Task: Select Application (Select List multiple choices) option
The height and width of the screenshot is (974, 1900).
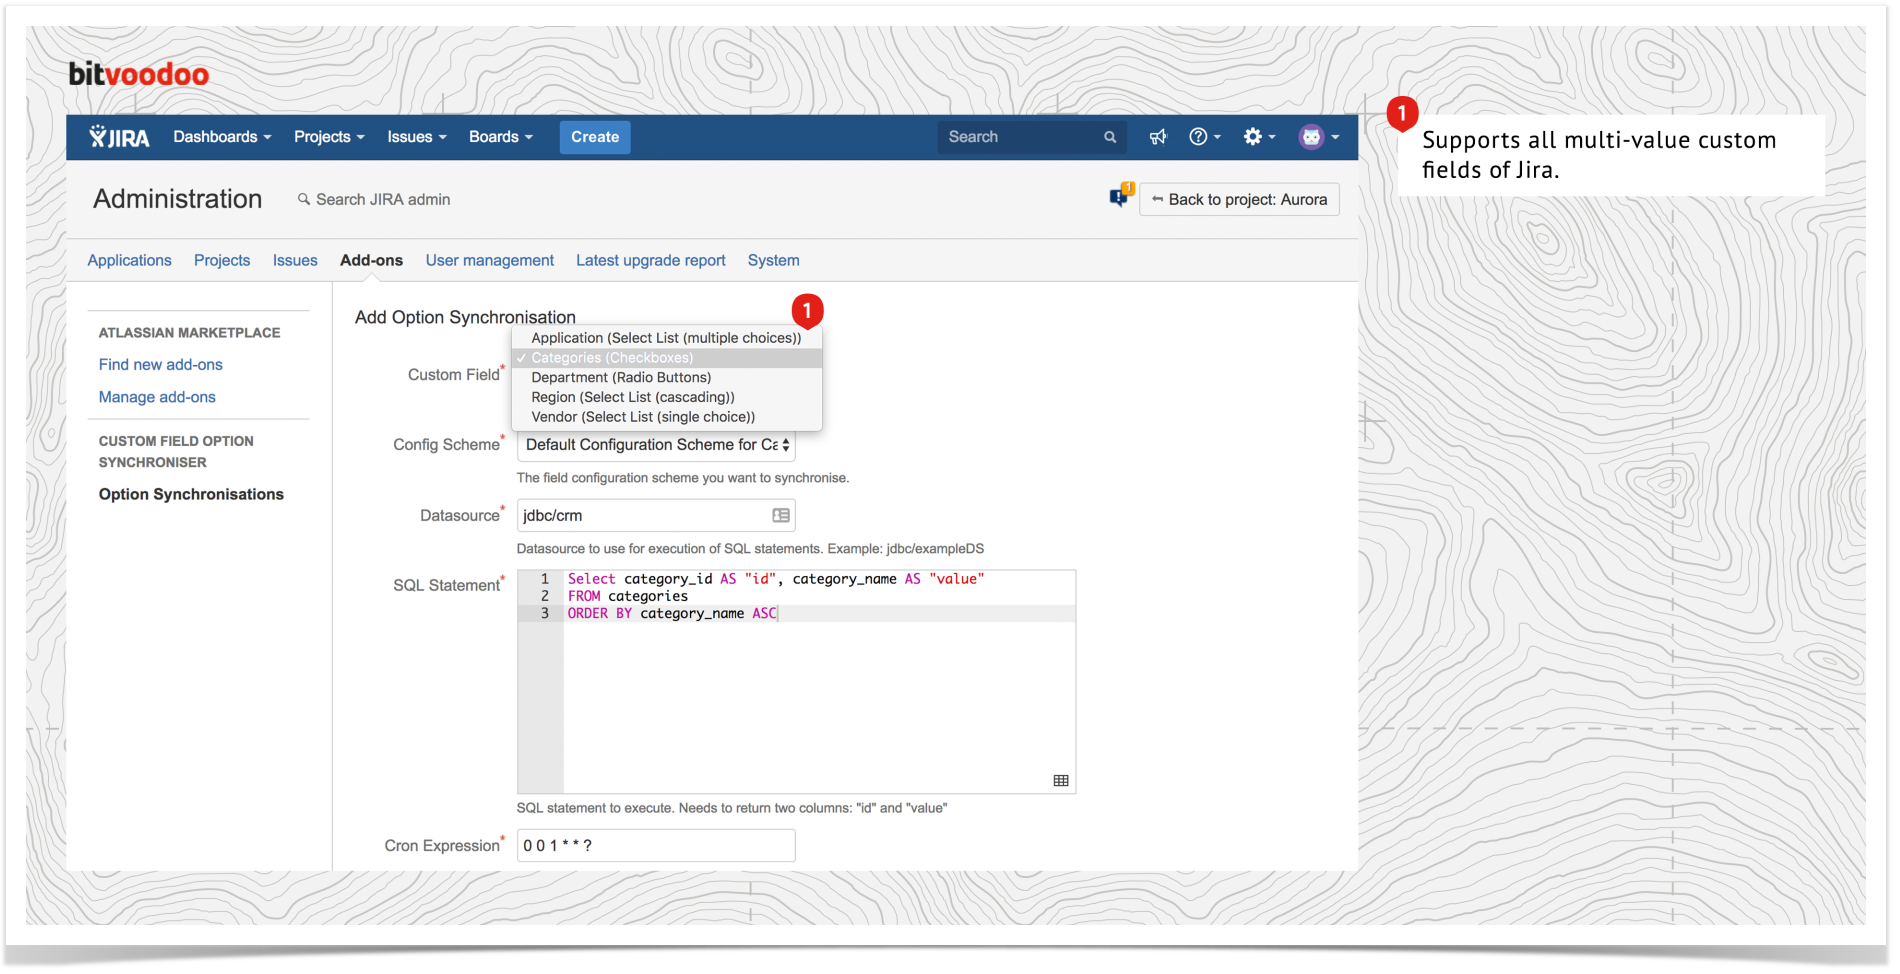Action: (667, 338)
